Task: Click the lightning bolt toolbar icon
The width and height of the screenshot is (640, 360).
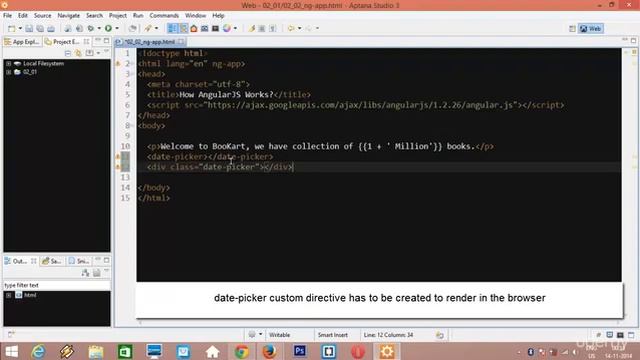Action: 252,28
